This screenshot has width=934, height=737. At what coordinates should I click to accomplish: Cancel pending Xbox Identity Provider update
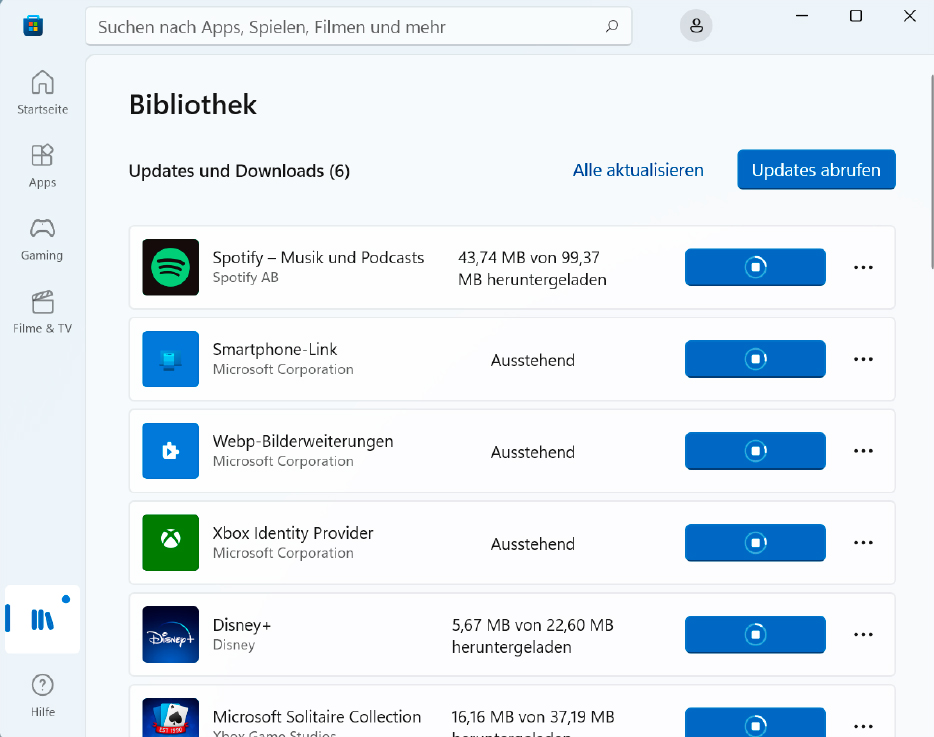point(755,543)
